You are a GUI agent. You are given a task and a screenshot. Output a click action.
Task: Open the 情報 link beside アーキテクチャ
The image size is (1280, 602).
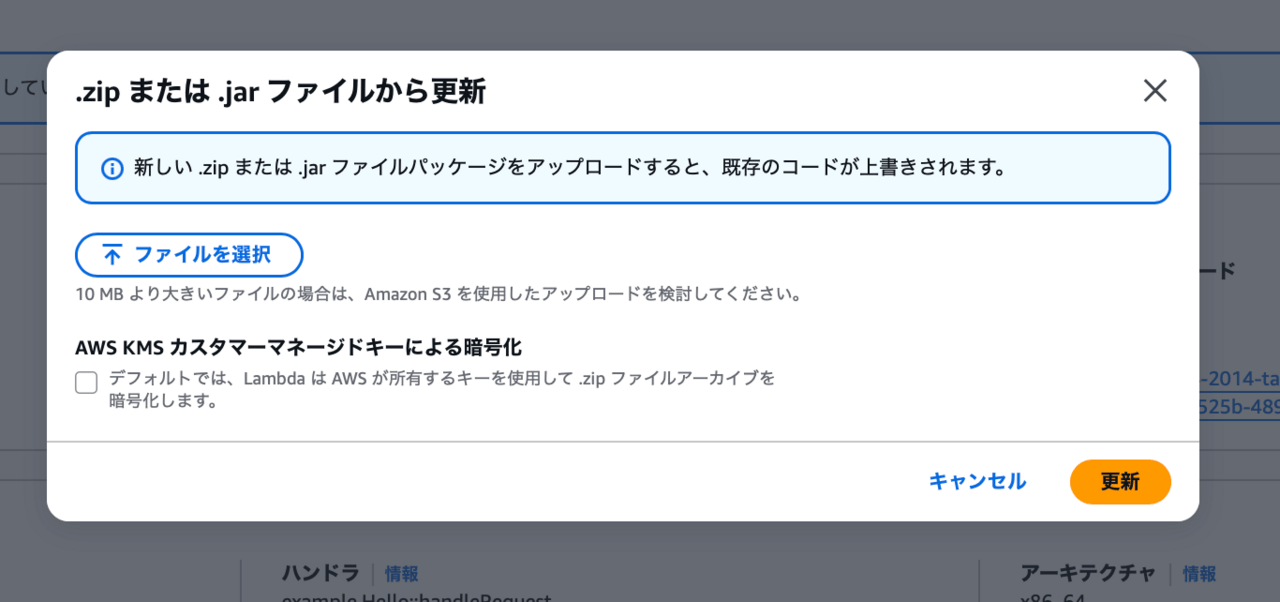point(1199,574)
